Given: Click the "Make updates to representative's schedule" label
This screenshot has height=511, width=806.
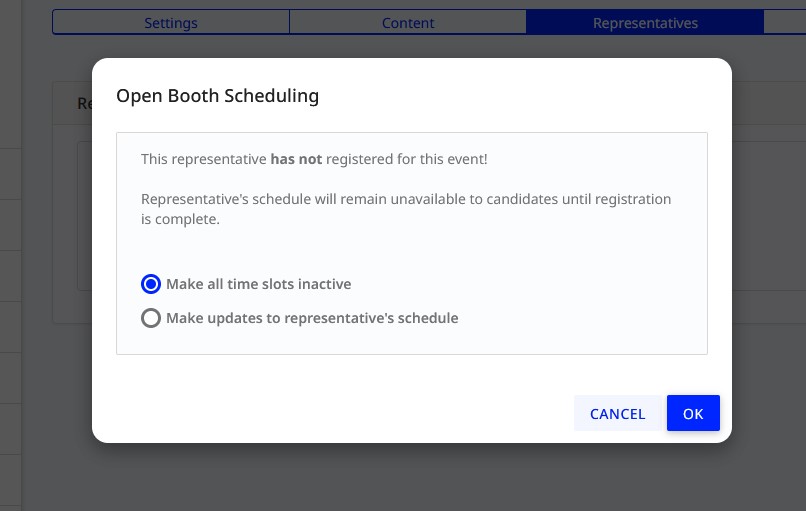Looking at the screenshot, I should point(312,318).
